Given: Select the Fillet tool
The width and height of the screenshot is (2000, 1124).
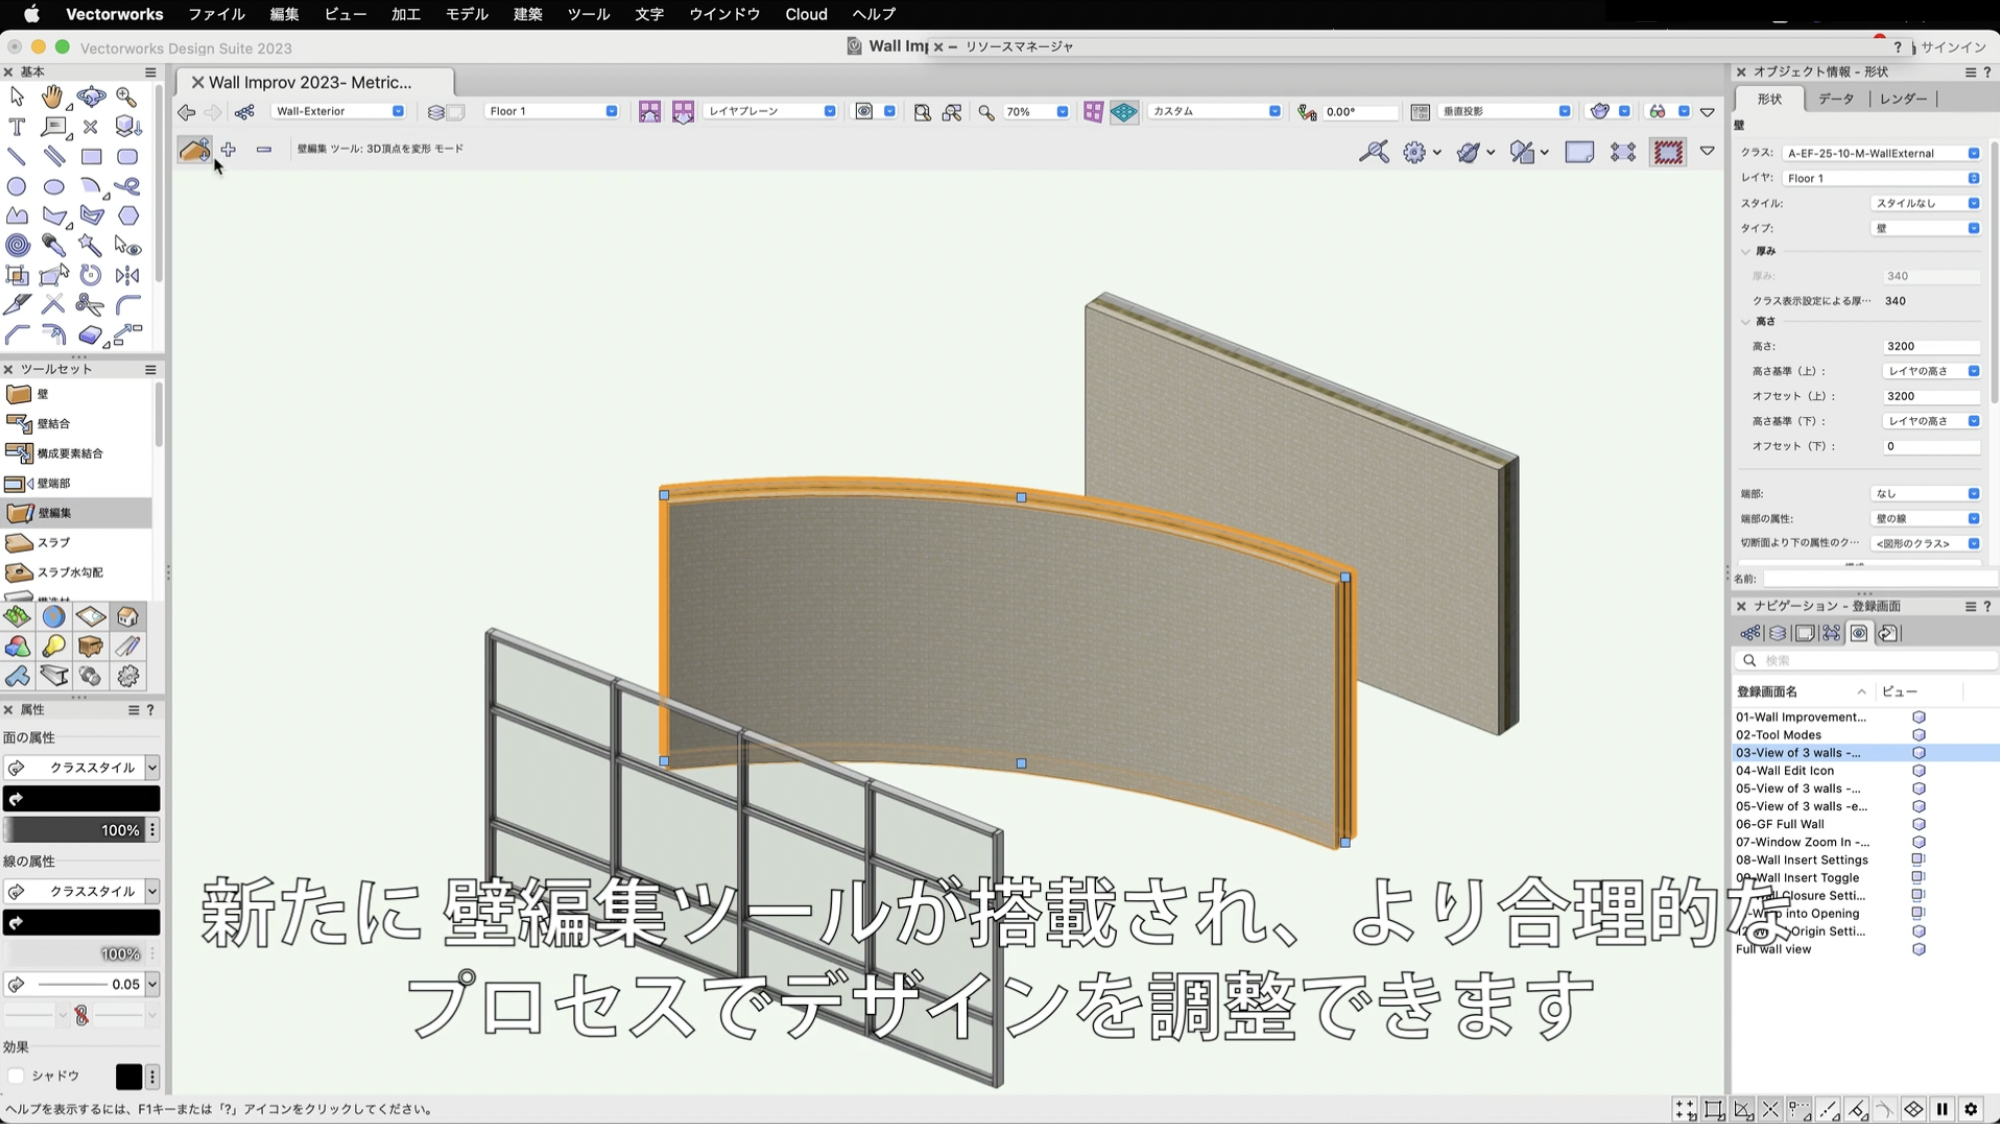Looking at the screenshot, I should click(127, 305).
